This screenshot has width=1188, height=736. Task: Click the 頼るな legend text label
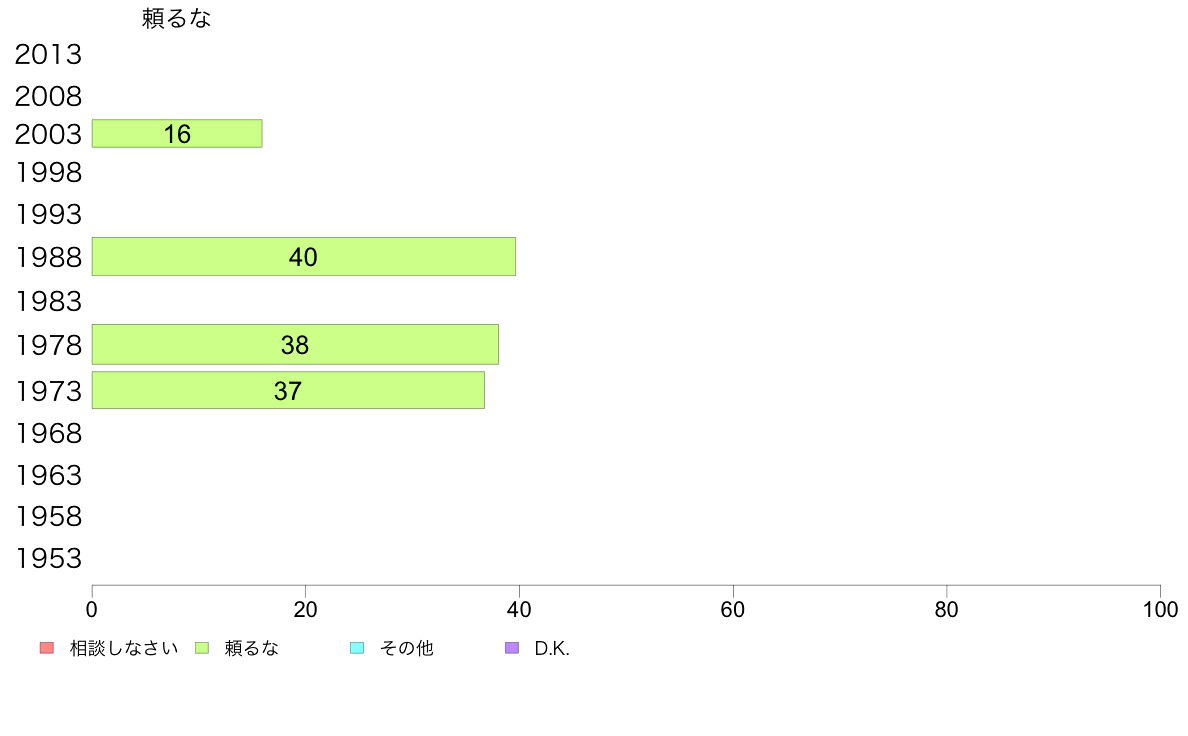(x=252, y=648)
